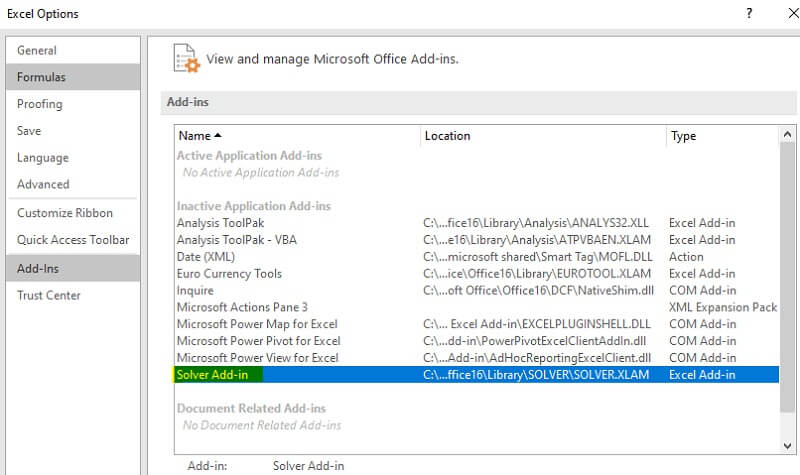Select the Analysis ToolPak - VBA row
The width and height of the screenshot is (800, 475).
pos(477,240)
